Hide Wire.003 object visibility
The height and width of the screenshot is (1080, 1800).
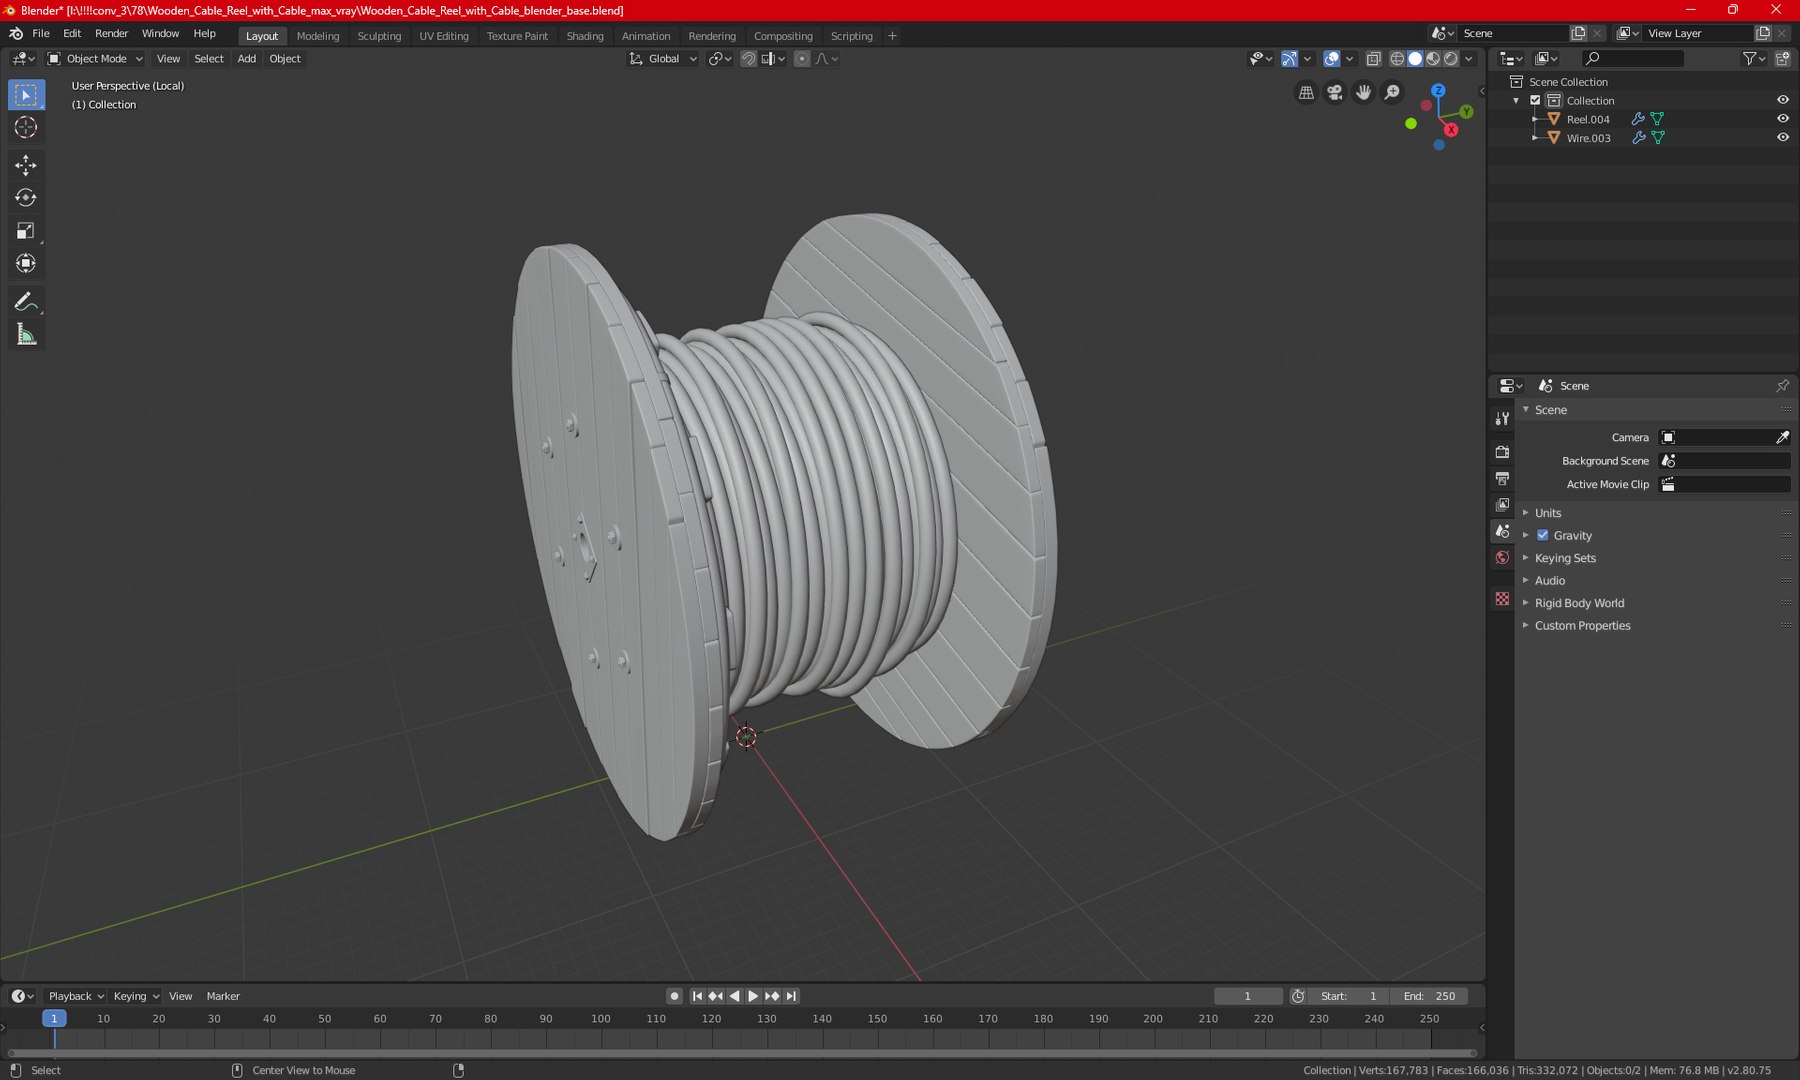point(1782,138)
